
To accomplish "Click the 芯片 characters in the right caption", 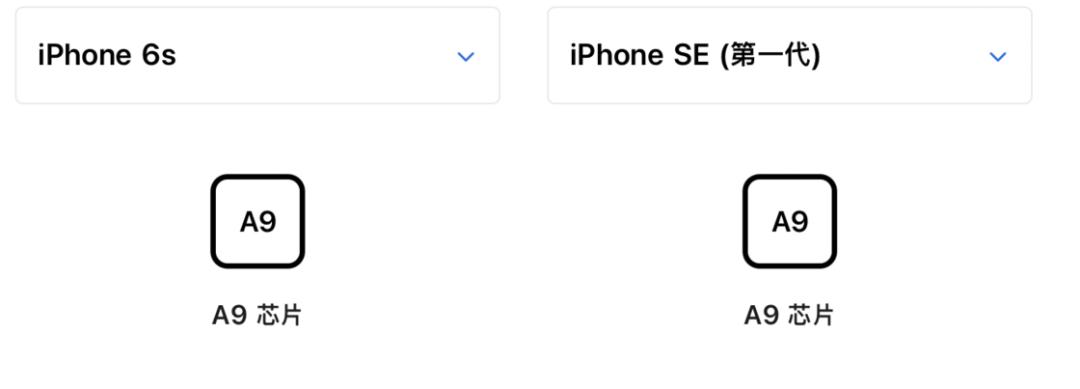I will [811, 315].
